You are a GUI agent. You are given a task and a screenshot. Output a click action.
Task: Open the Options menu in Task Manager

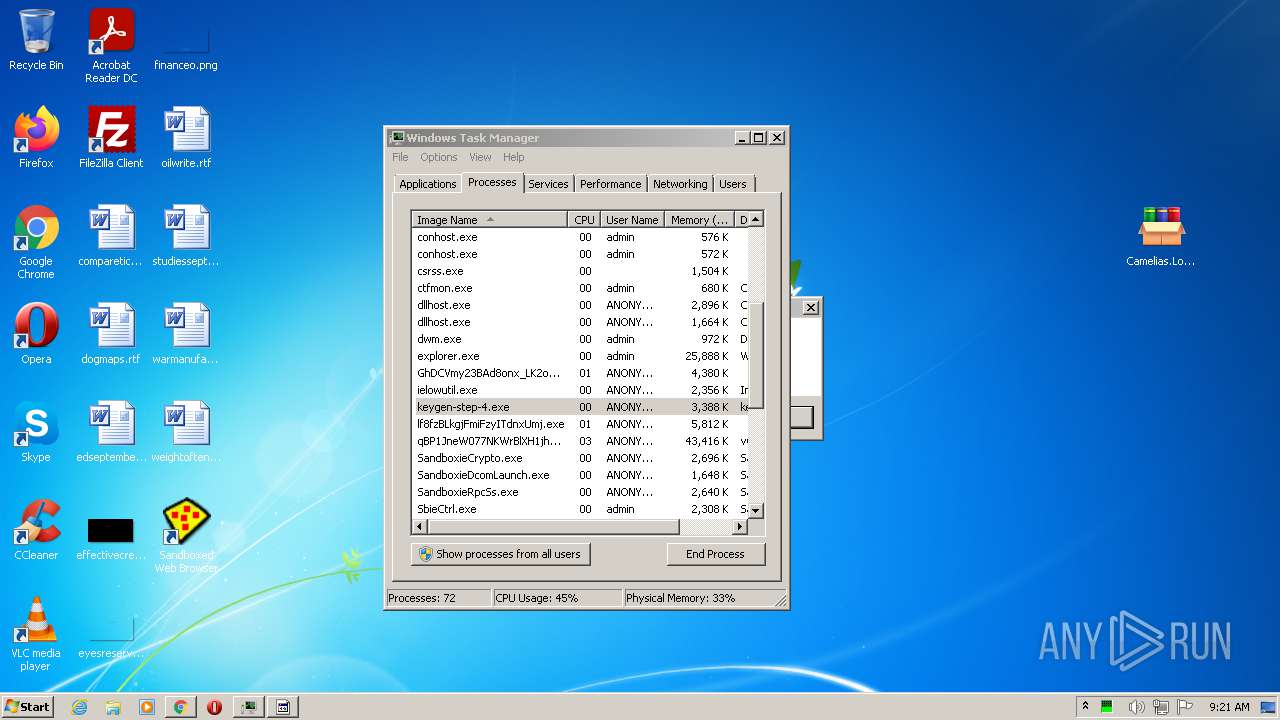point(439,157)
